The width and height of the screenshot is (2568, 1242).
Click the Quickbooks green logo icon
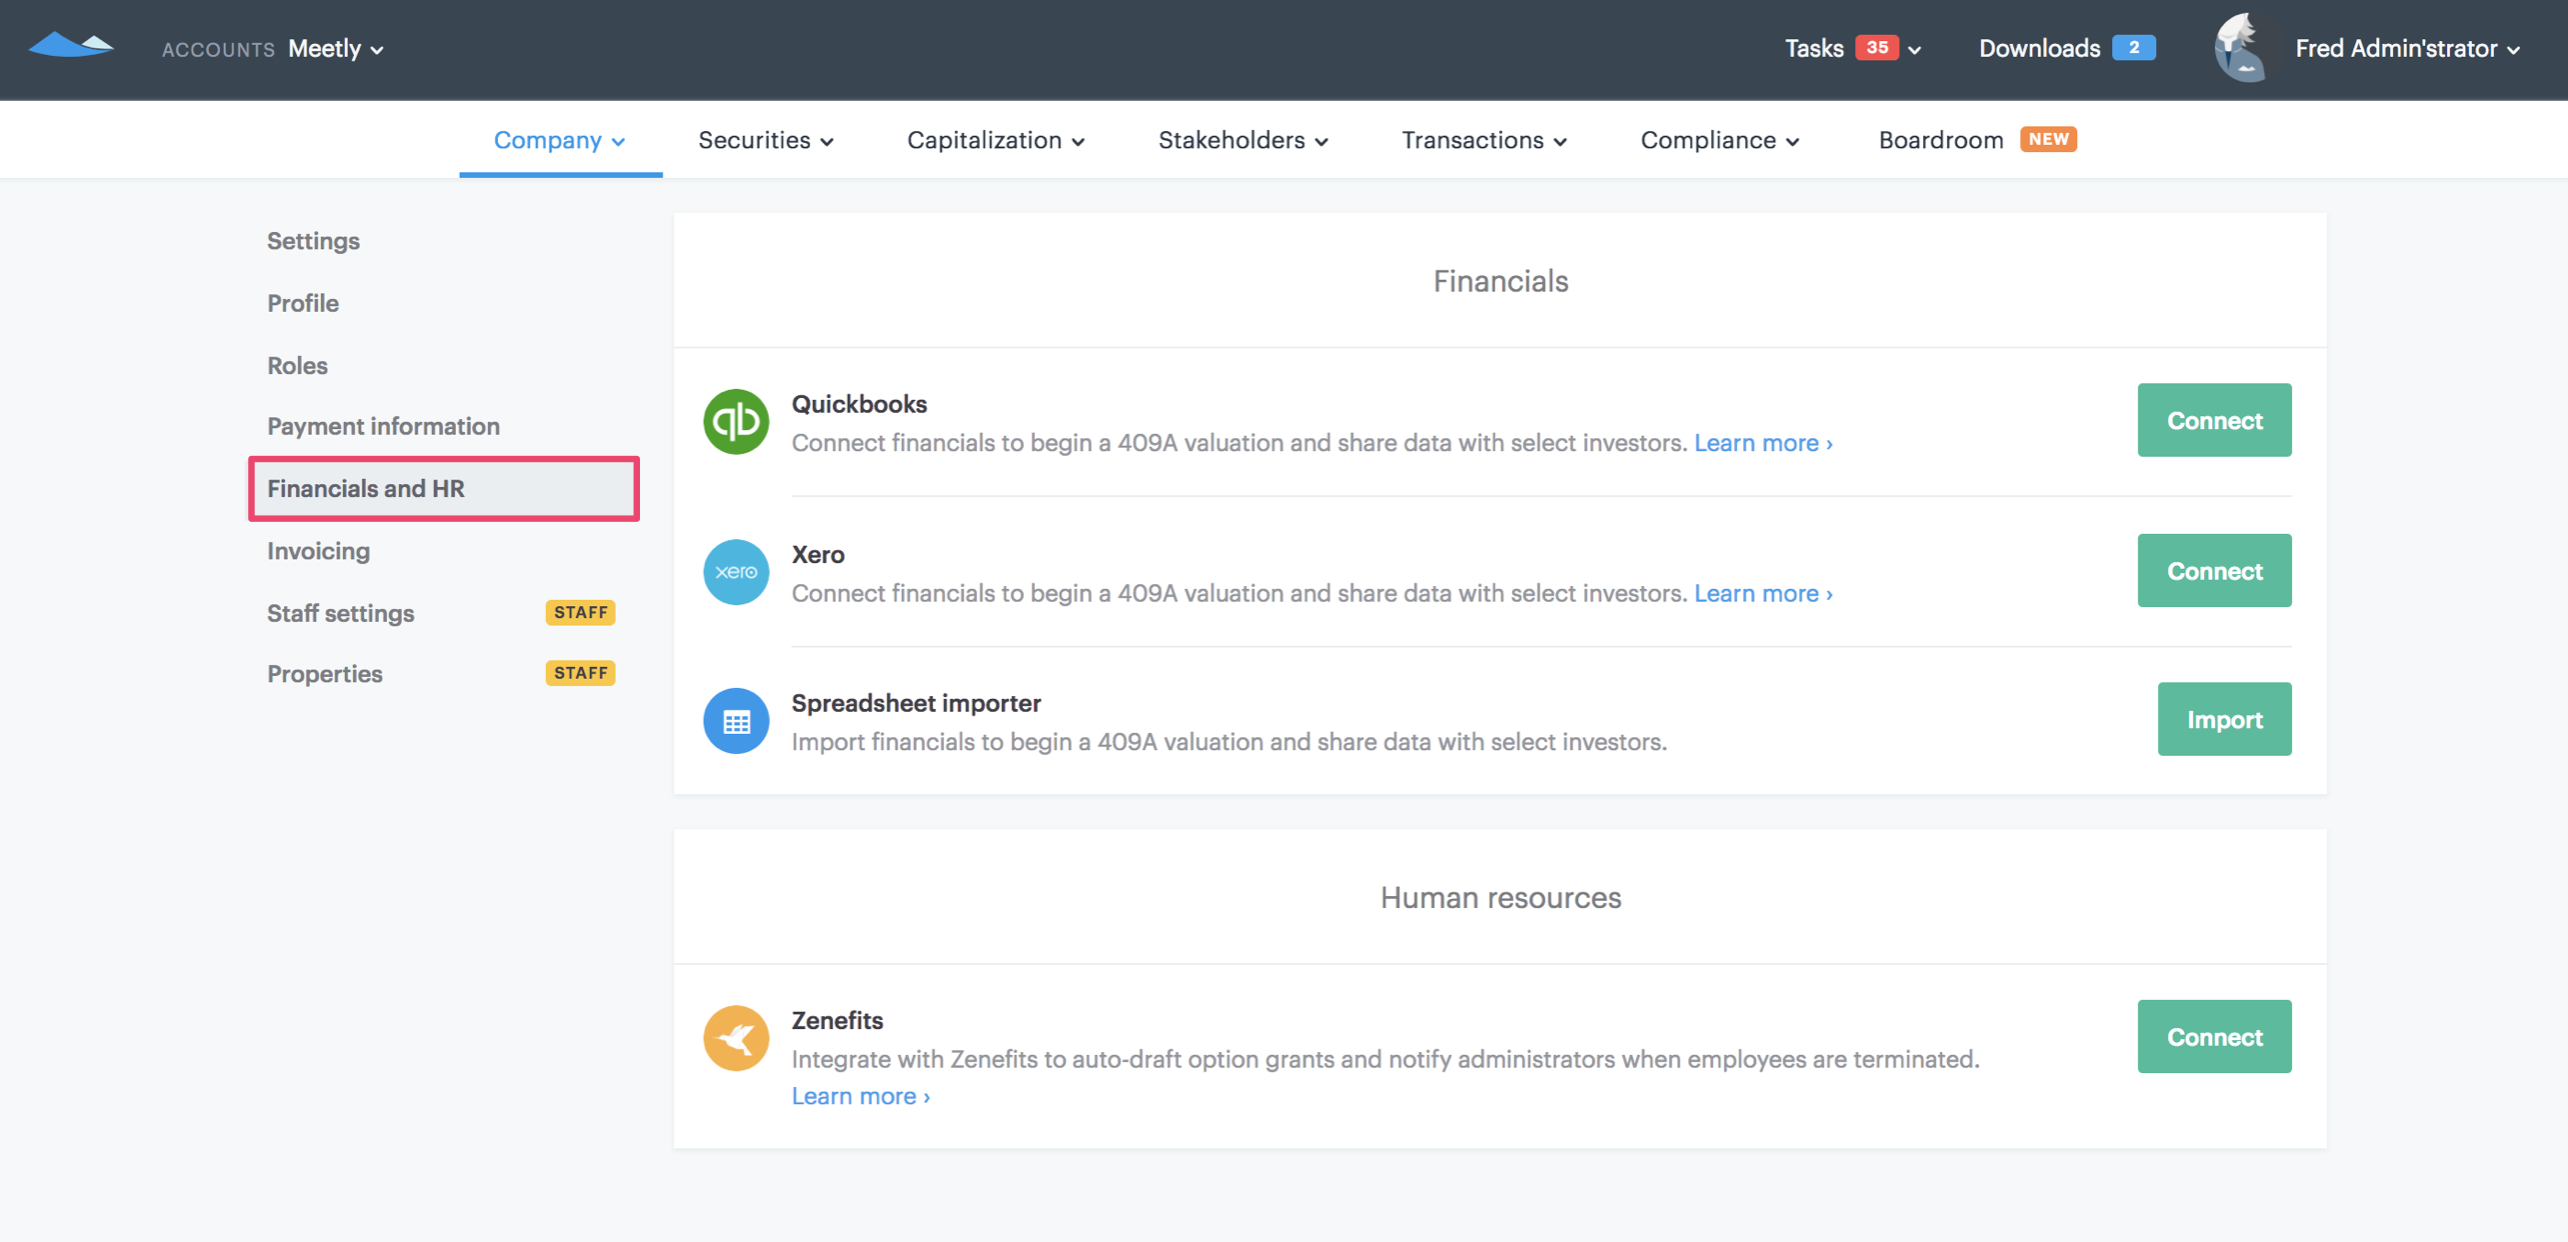736,421
